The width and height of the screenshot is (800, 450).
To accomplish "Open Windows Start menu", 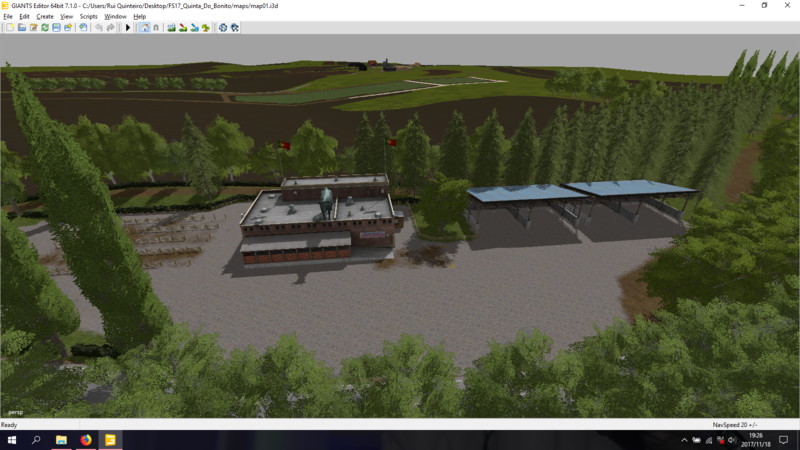I will (x=10, y=440).
